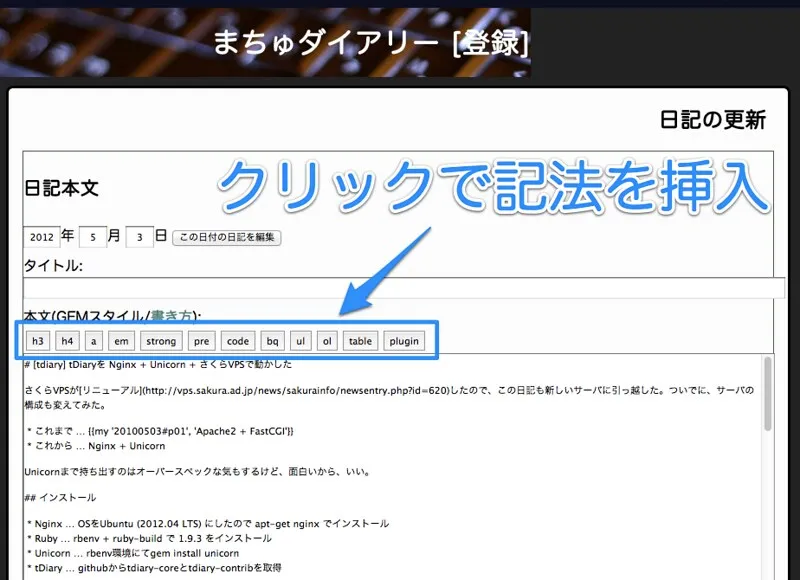
Task: Click the '## インストール' line in textarea
Action: tap(60, 497)
